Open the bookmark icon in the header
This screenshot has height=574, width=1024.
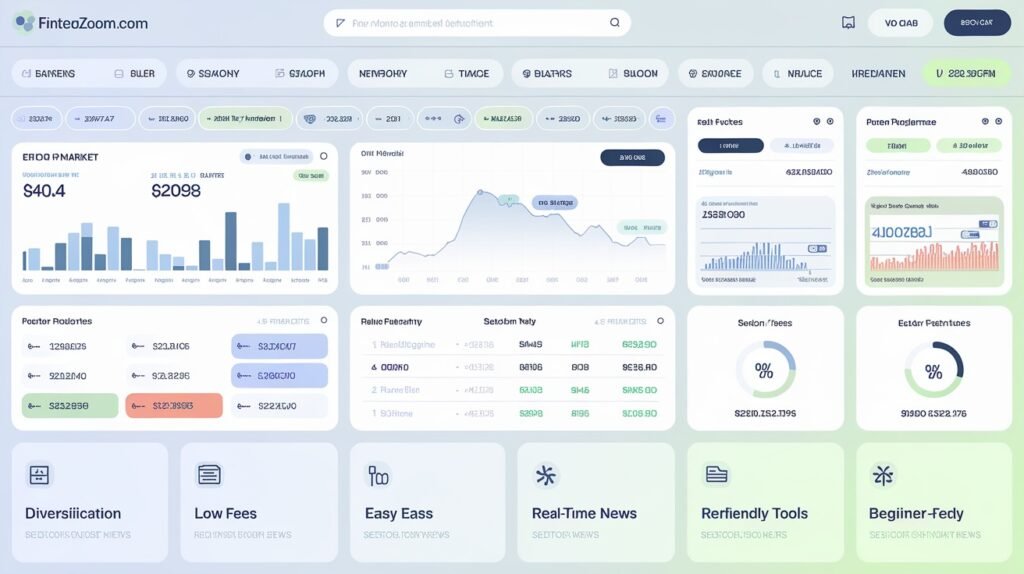[848, 23]
